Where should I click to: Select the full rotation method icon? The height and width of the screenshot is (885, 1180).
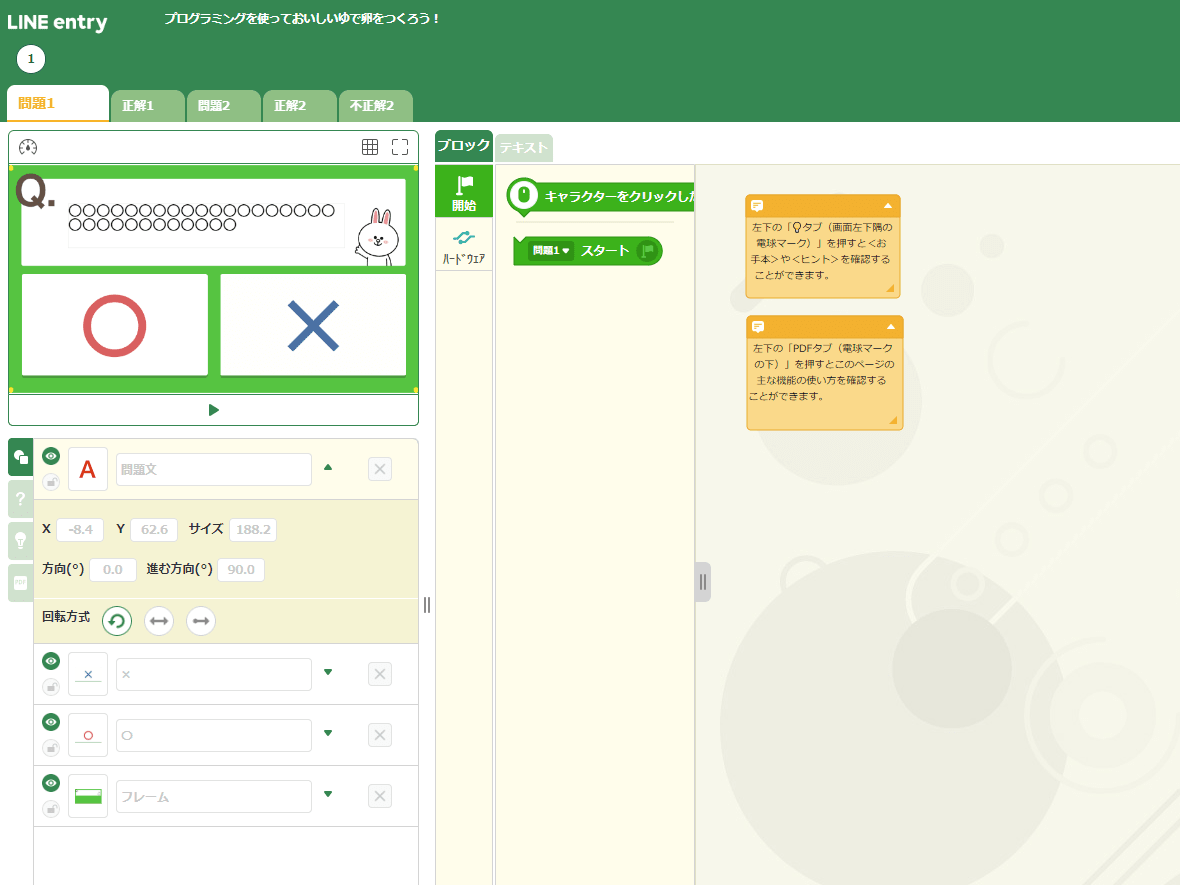point(117,621)
